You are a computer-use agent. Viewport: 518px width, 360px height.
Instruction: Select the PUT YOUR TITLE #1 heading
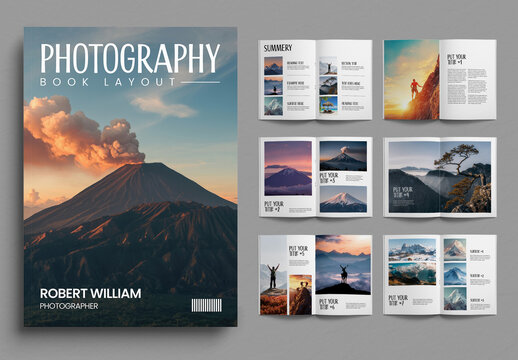pos(457,60)
